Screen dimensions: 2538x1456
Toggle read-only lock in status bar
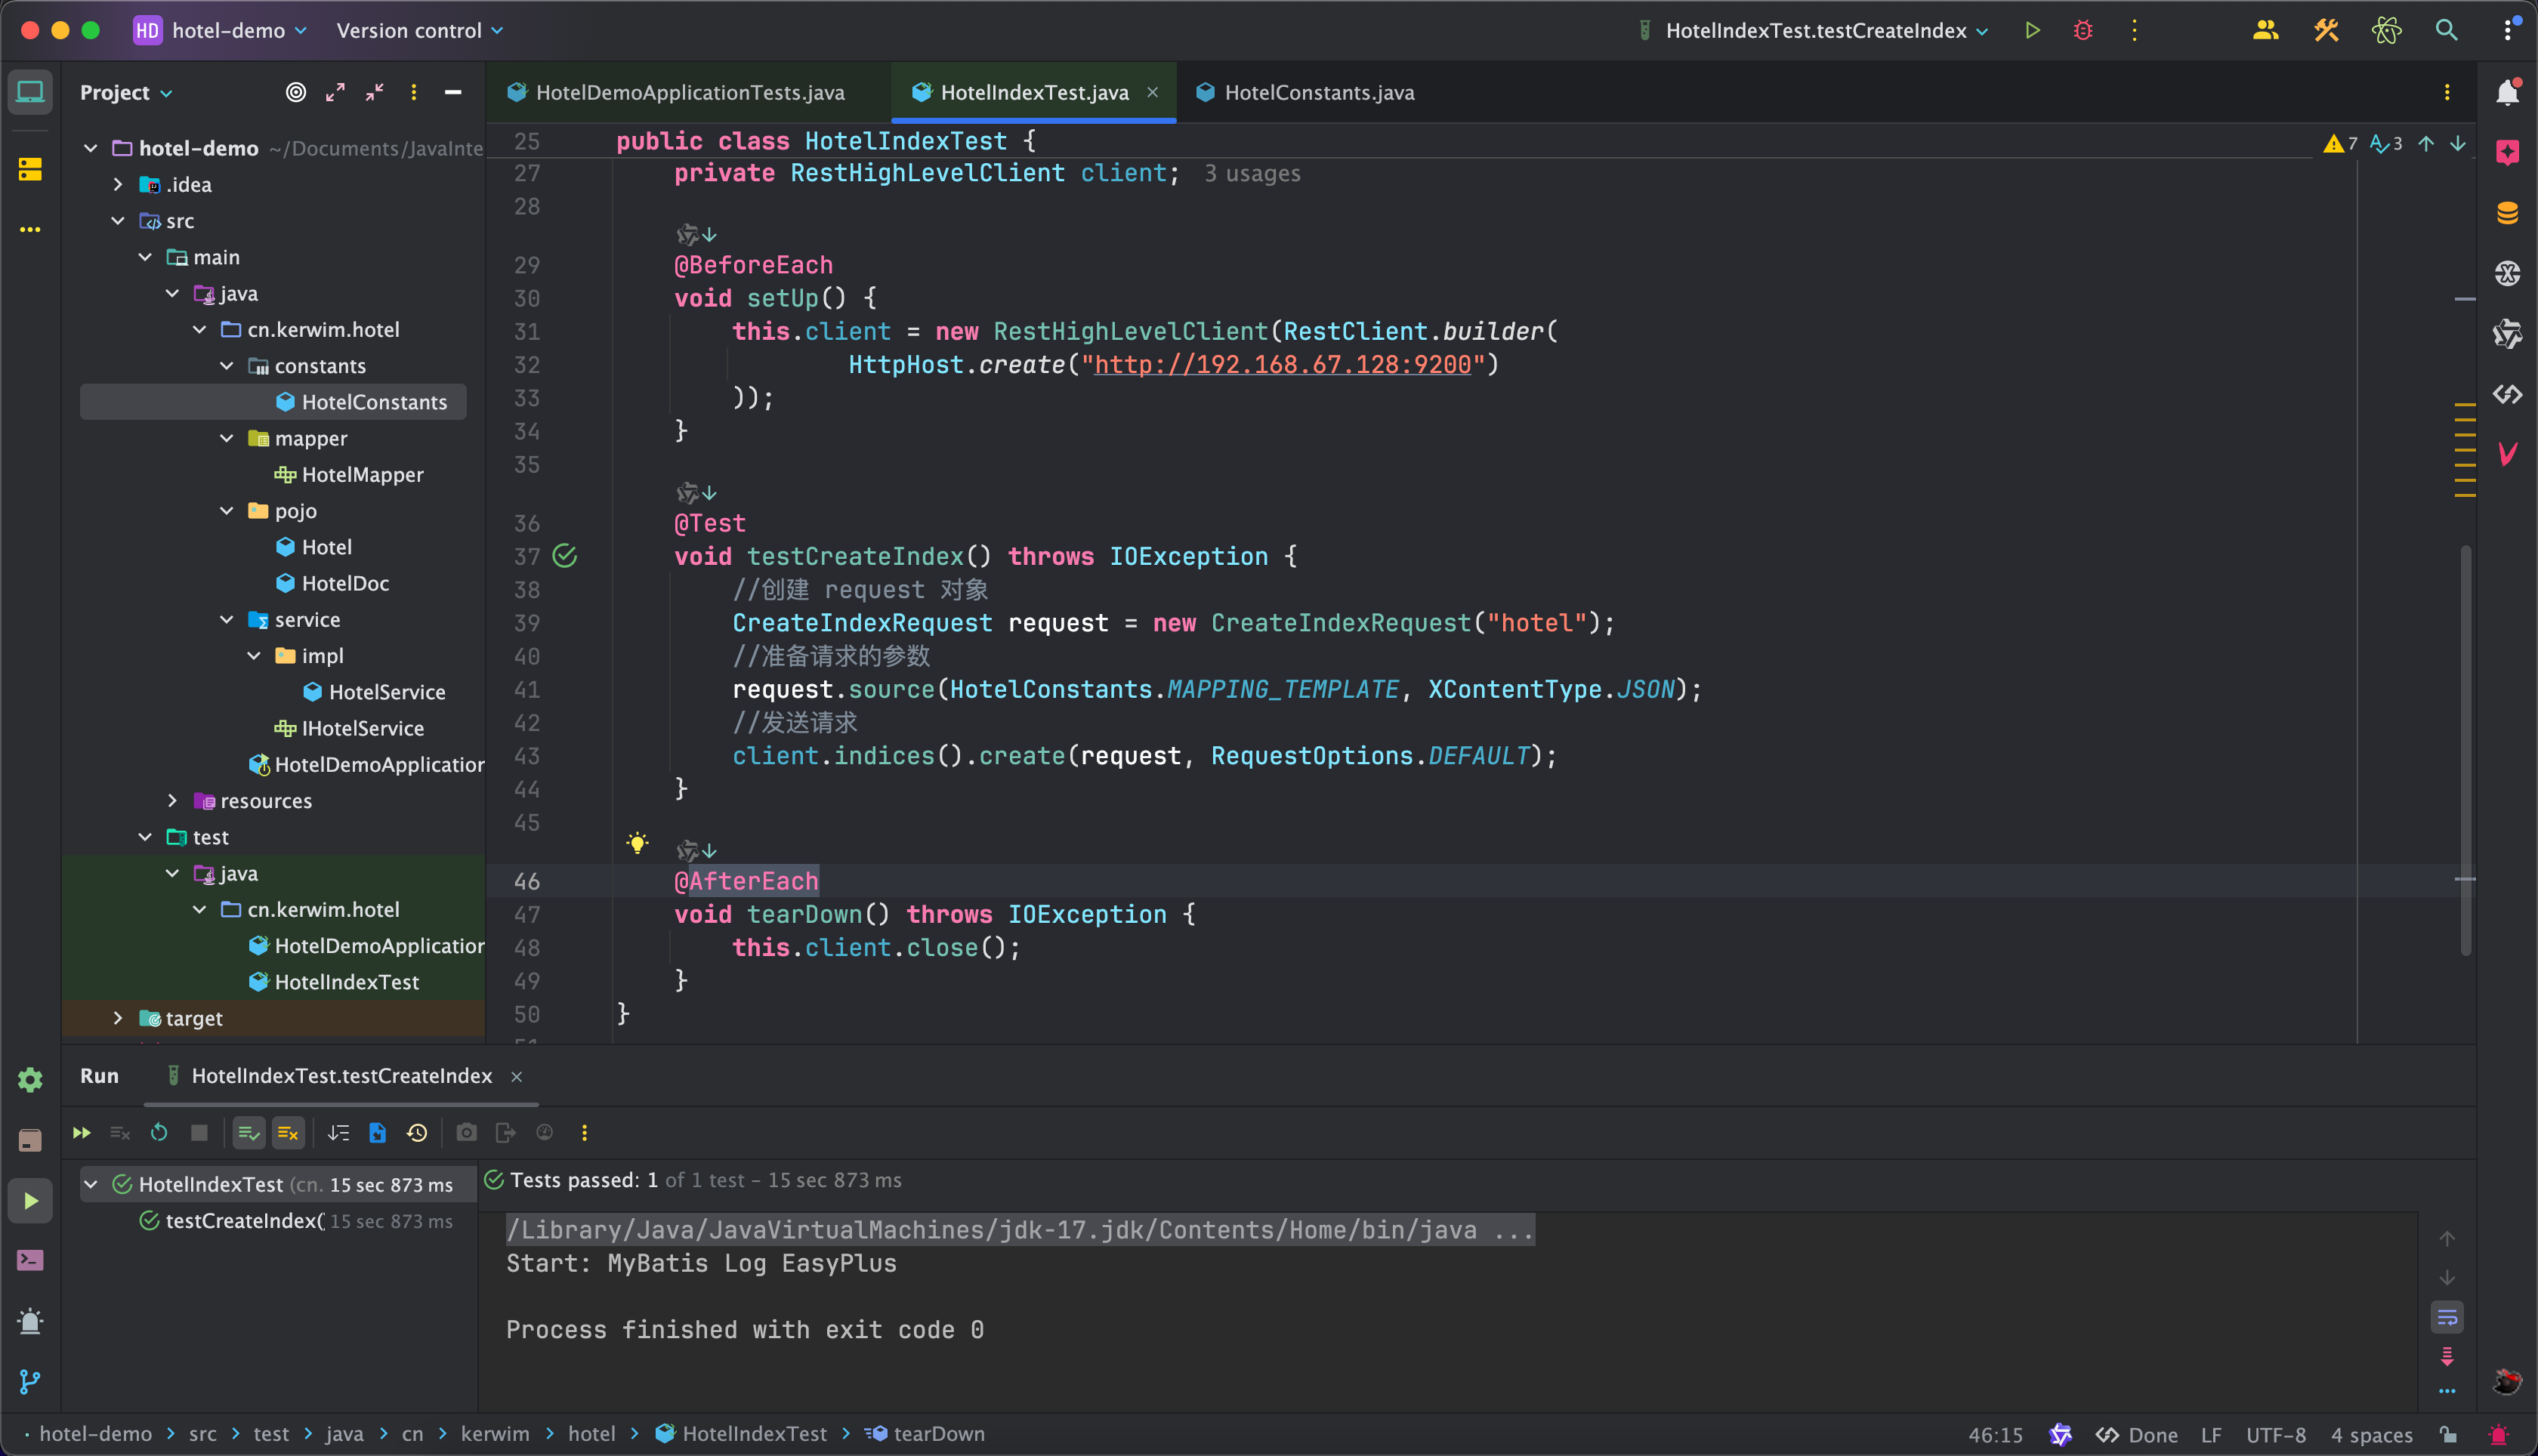tap(2448, 1434)
